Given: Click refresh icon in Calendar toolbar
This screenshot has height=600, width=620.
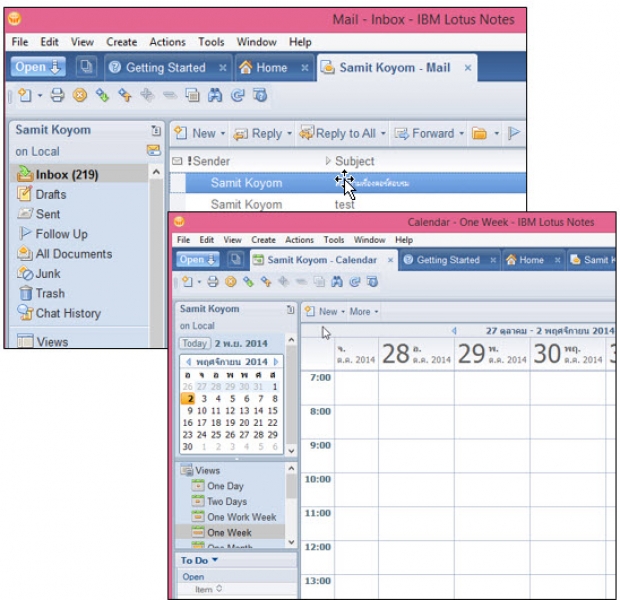Looking at the screenshot, I should point(355,282).
